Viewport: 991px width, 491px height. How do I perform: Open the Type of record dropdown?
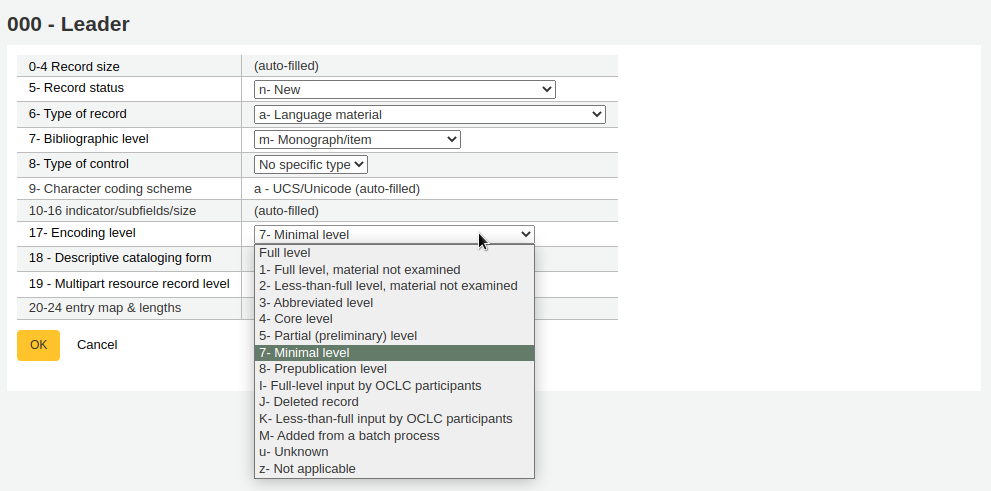pos(429,115)
